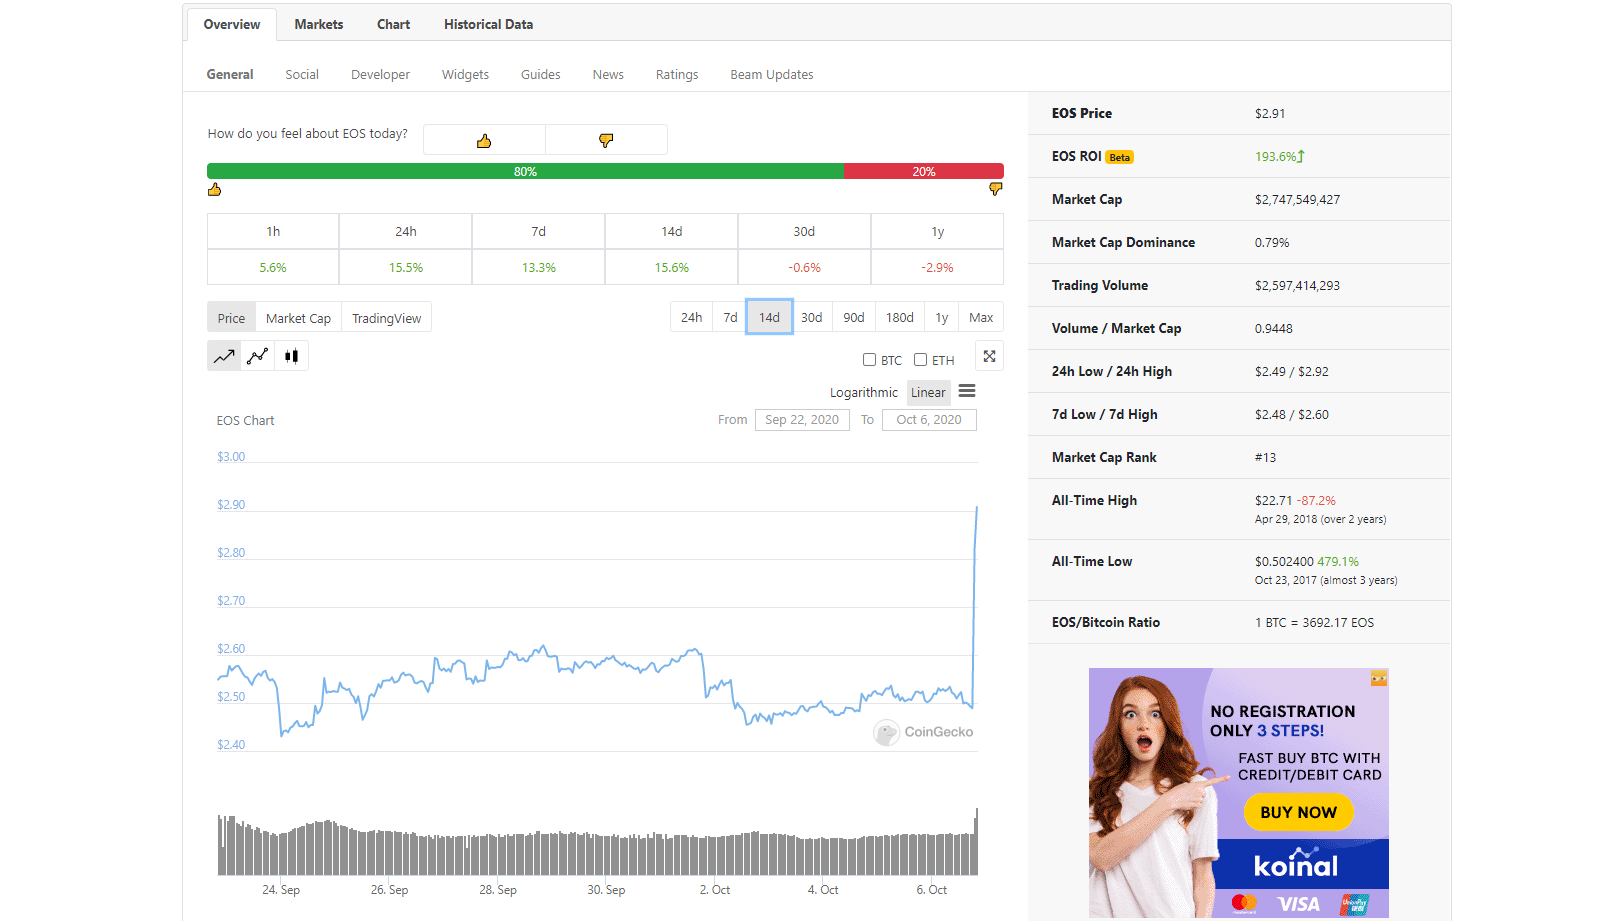Open the Chart tab
The height and width of the screenshot is (921, 1605).
[393, 24]
